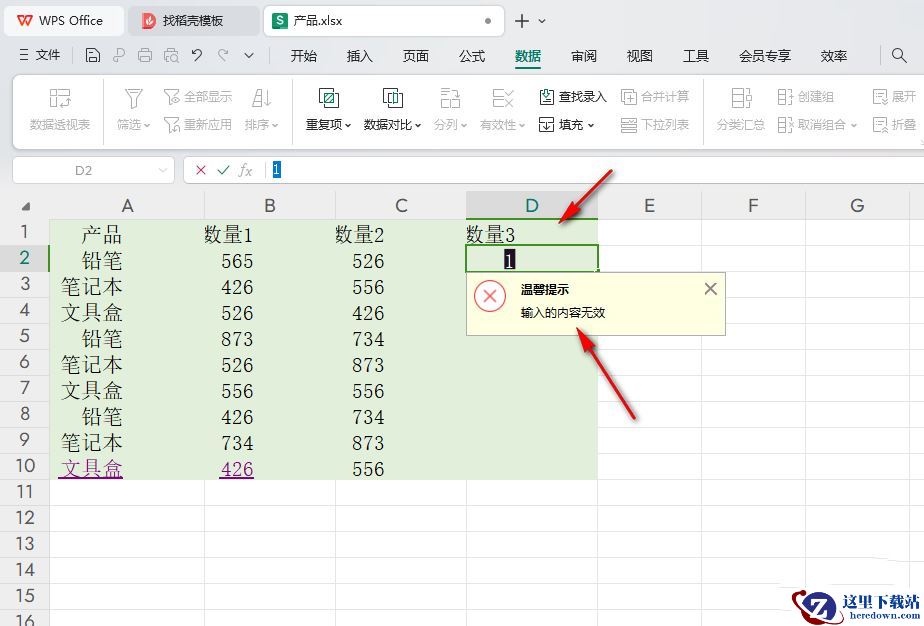Image resolution: width=924 pixels, height=626 pixels.
Task: Click 查找录入 lookup entry button
Action: coord(573,97)
